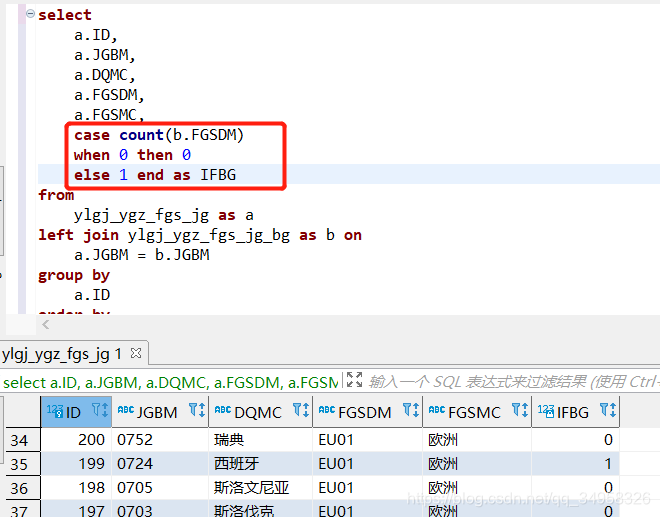Click the IFBG cell with value 1

pyautogui.click(x=575, y=464)
